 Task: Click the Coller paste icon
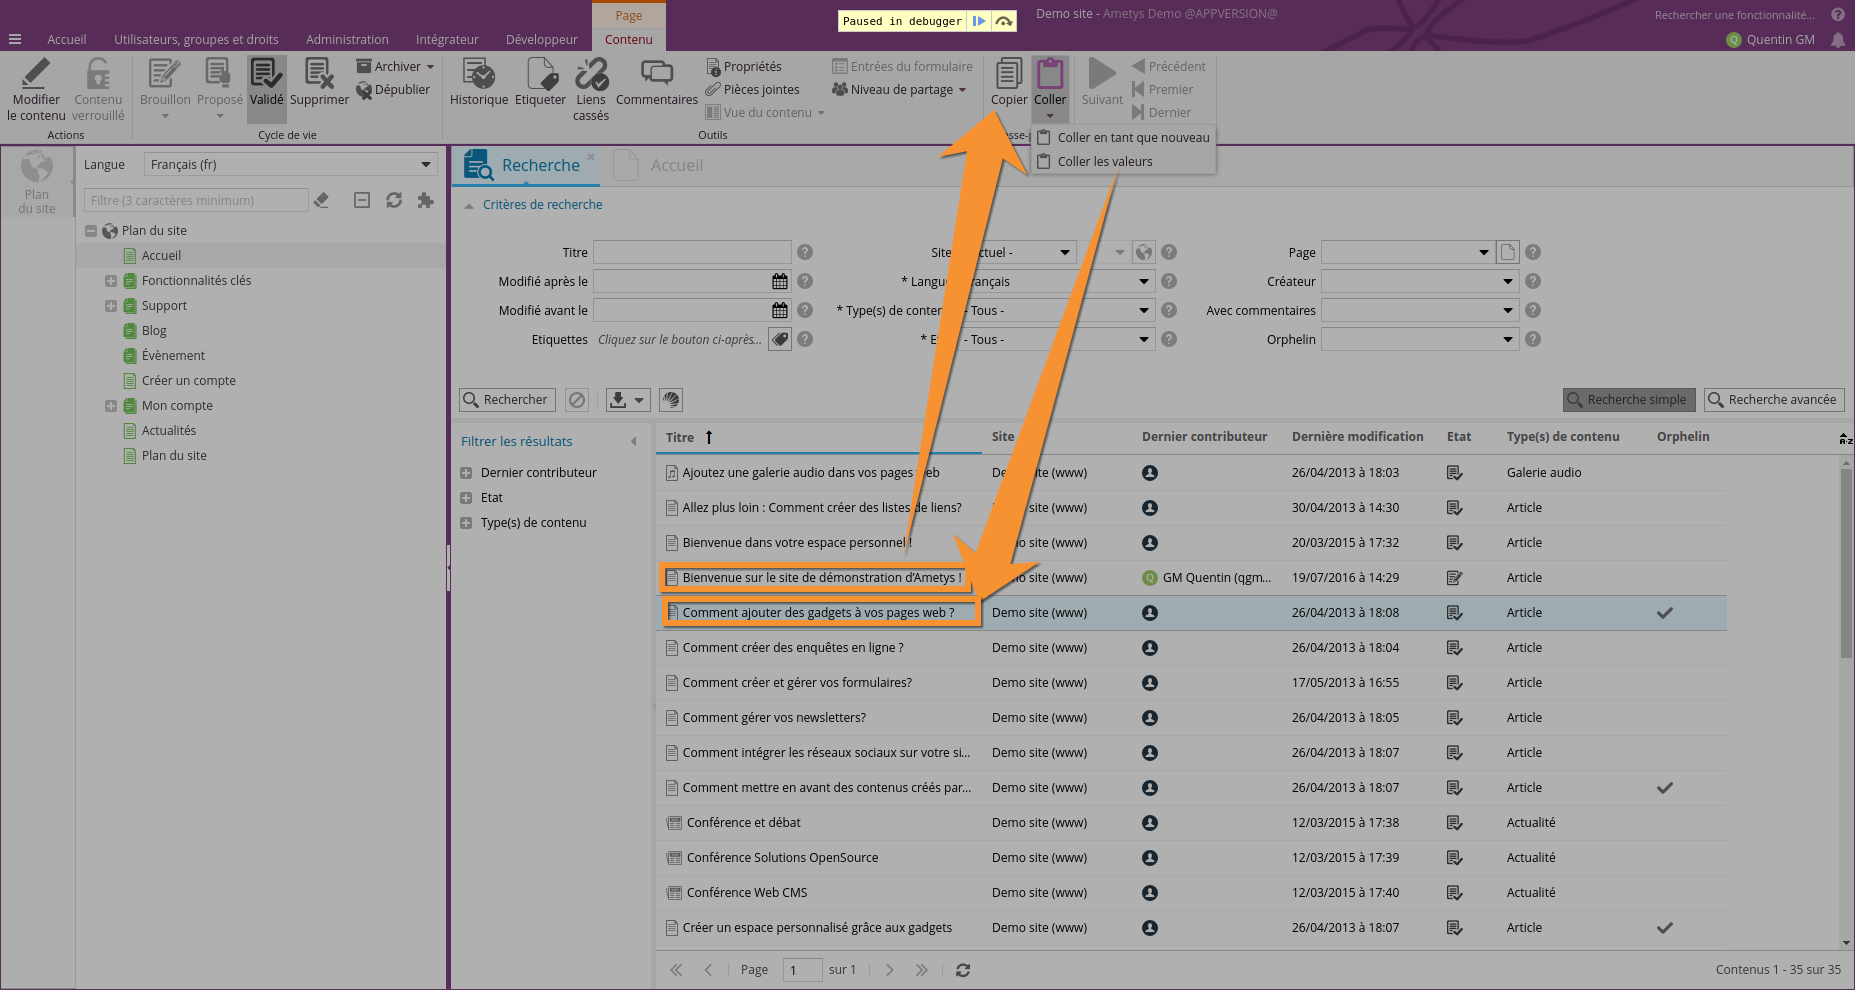coord(1050,74)
